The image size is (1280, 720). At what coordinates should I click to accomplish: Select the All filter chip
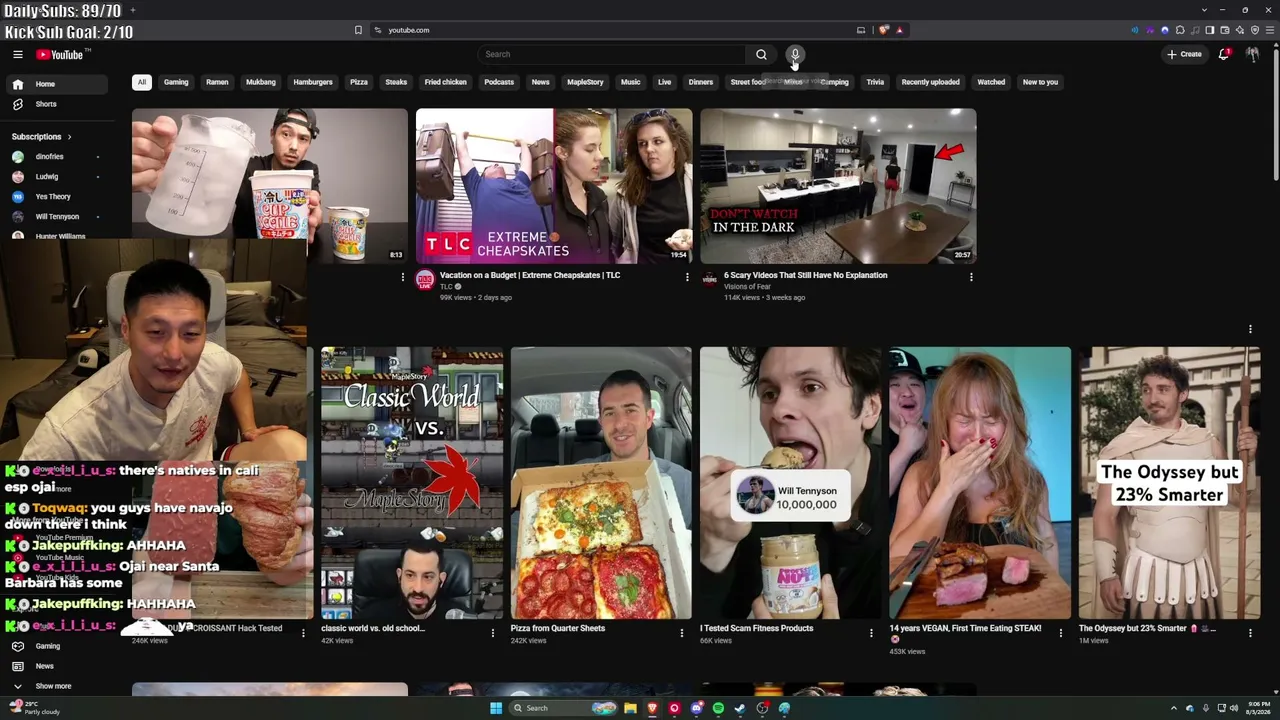pyautogui.click(x=142, y=82)
